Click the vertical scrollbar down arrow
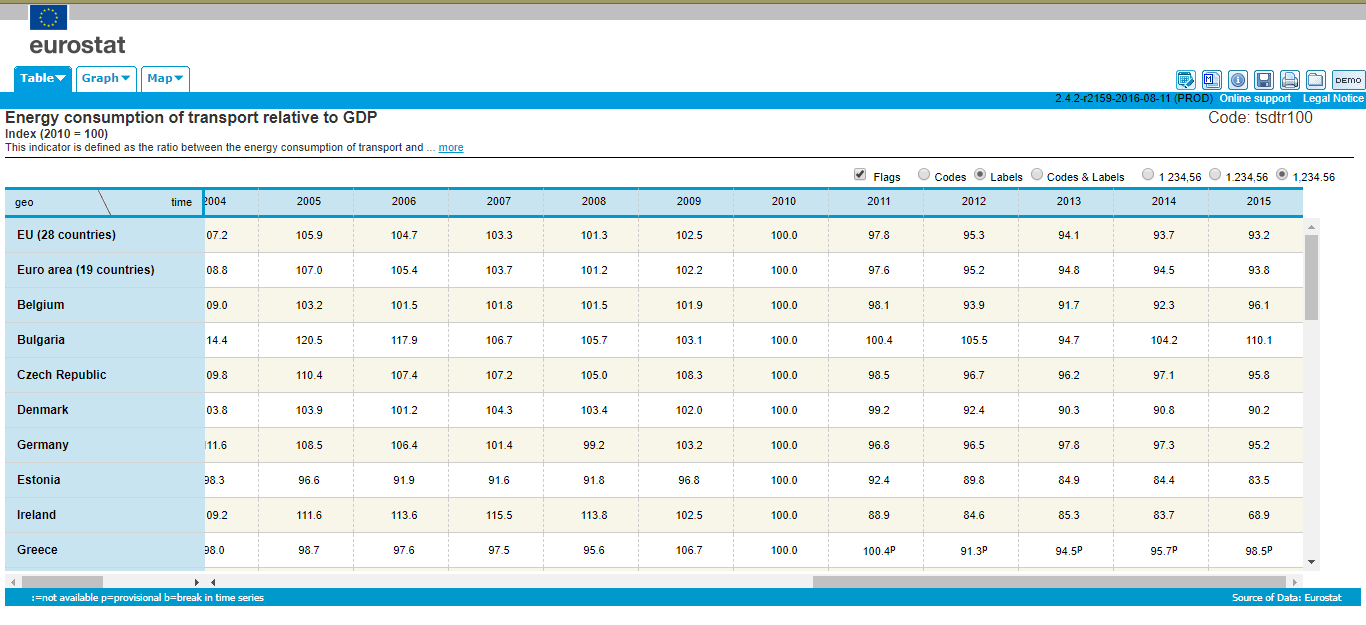This screenshot has width=1366, height=625. [1311, 562]
